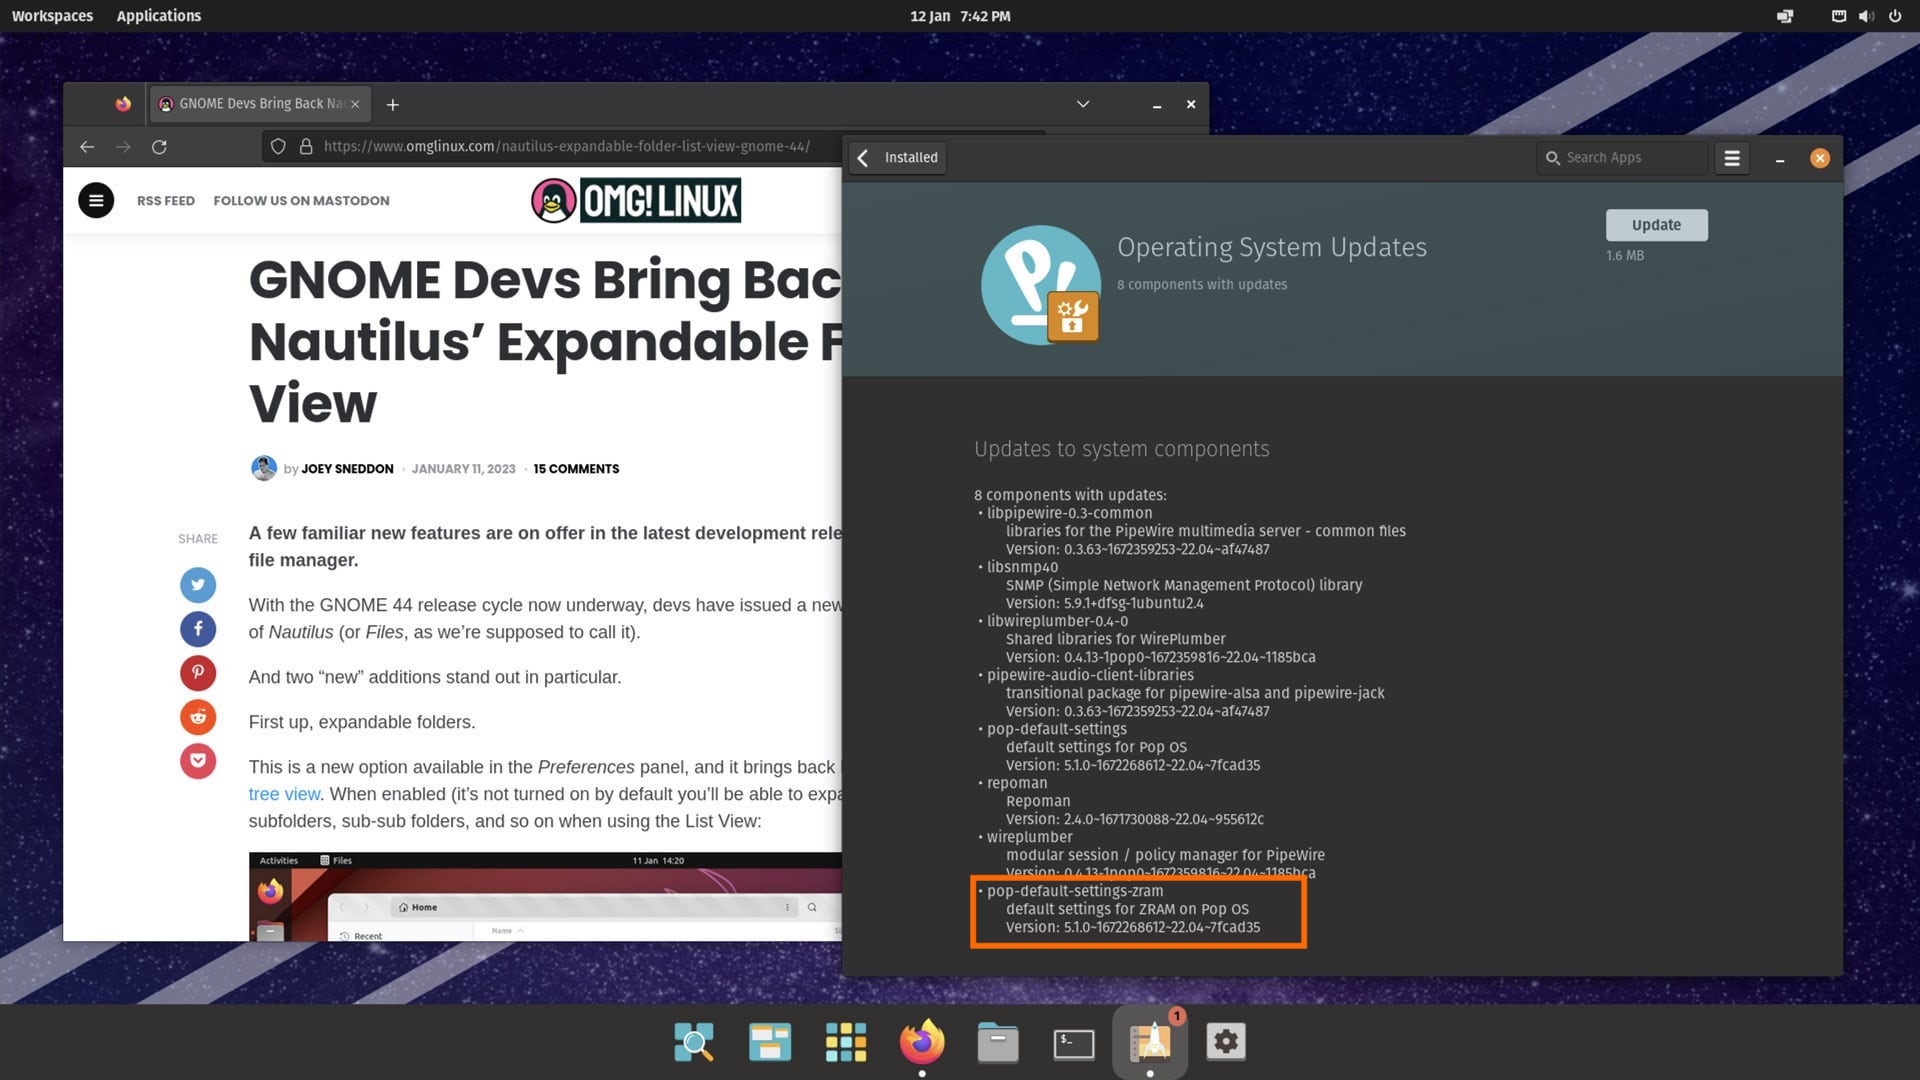This screenshot has height=1080, width=1920.
Task: Click the author avatar next to Joey Sneddon
Action: tap(263, 468)
